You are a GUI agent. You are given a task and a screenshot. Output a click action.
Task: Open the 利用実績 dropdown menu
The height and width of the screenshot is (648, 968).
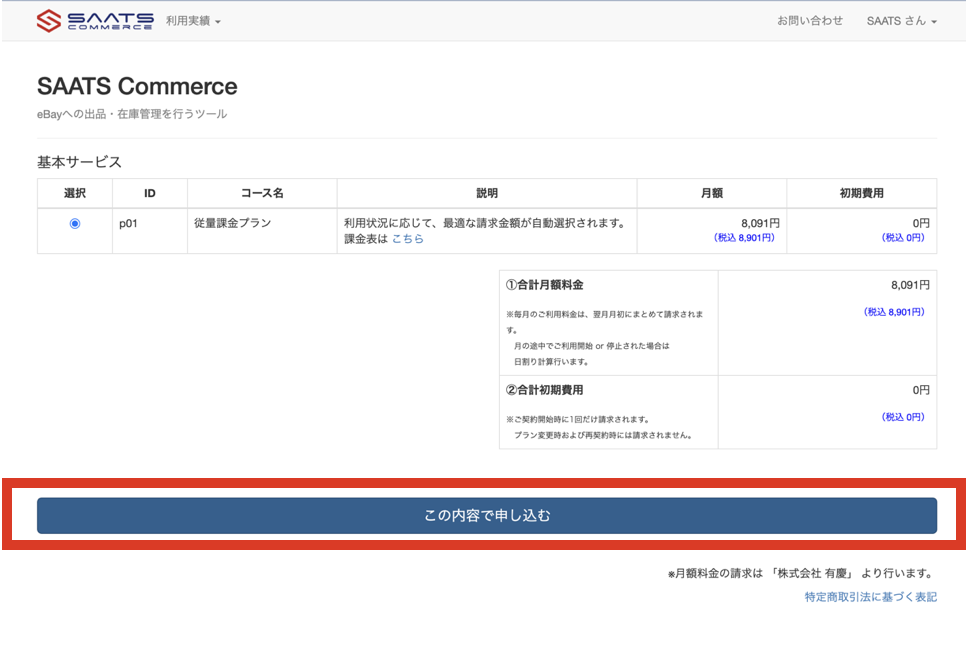point(193,21)
